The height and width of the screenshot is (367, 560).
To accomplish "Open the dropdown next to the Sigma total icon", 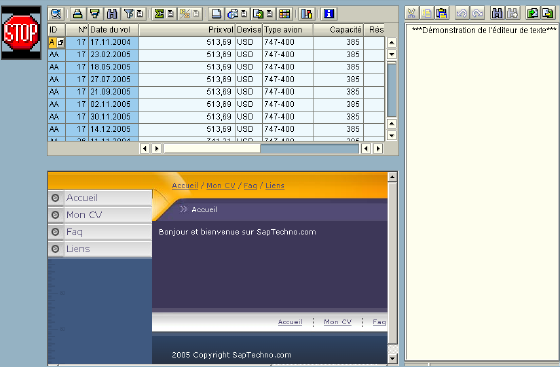I will [x=170, y=14].
